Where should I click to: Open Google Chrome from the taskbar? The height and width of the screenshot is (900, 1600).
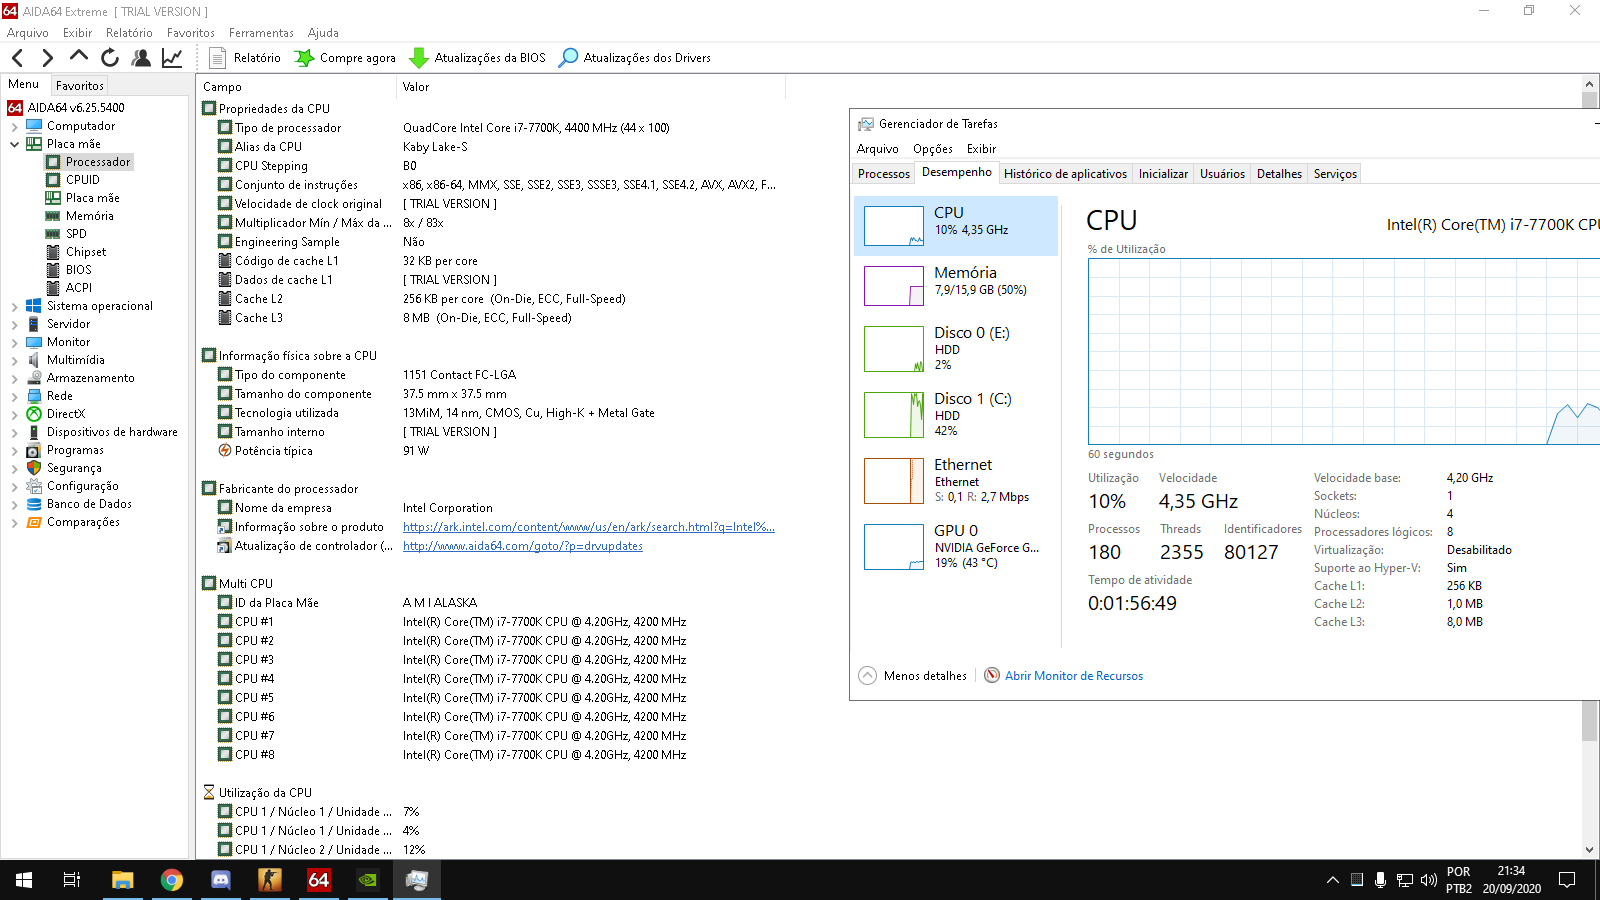(172, 880)
